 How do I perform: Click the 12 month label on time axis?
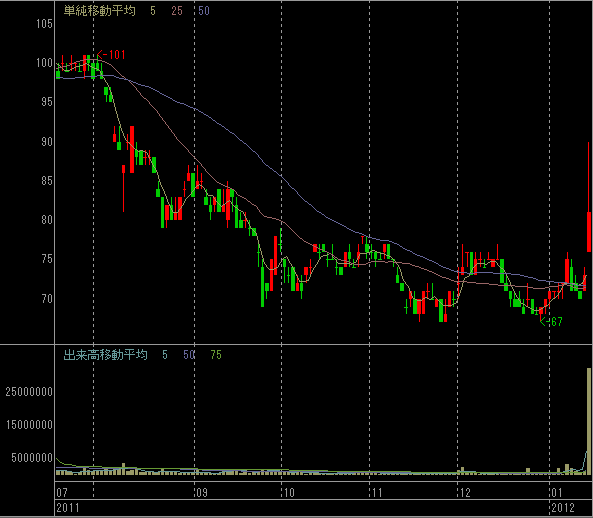coord(465,493)
